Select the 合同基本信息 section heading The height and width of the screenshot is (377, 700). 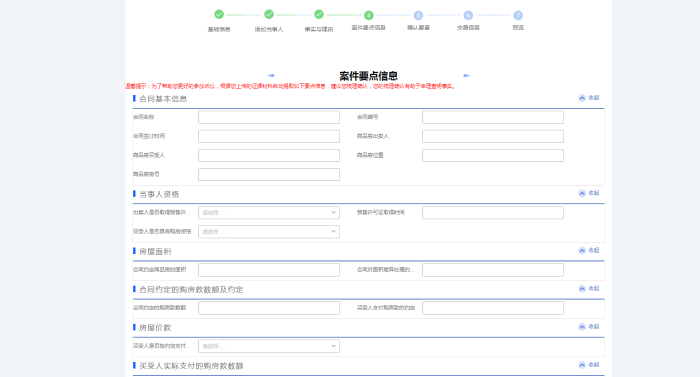click(x=163, y=99)
